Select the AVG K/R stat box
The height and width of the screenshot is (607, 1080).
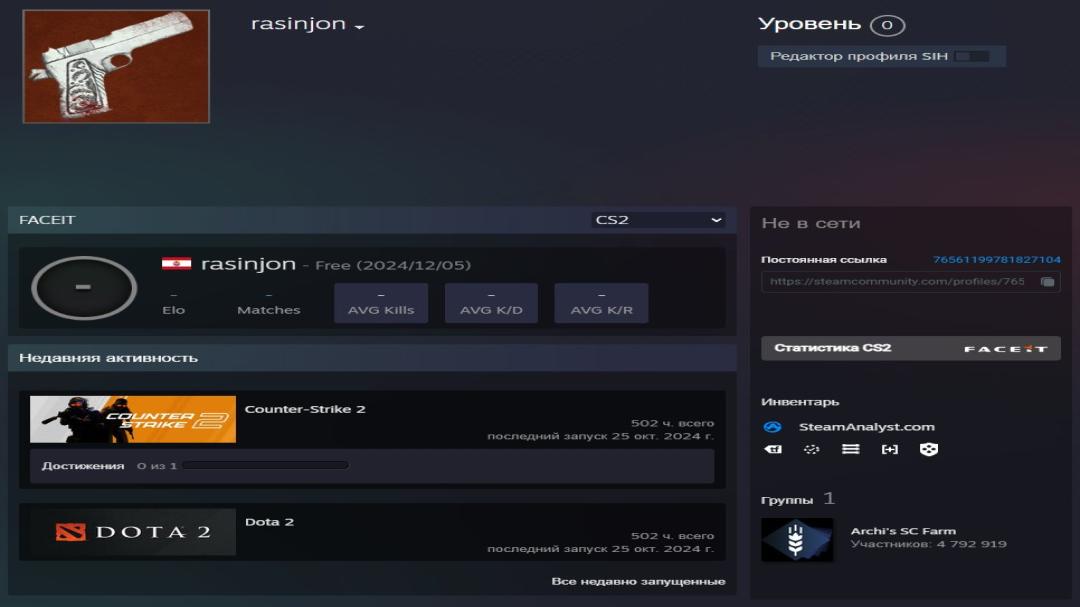601,302
